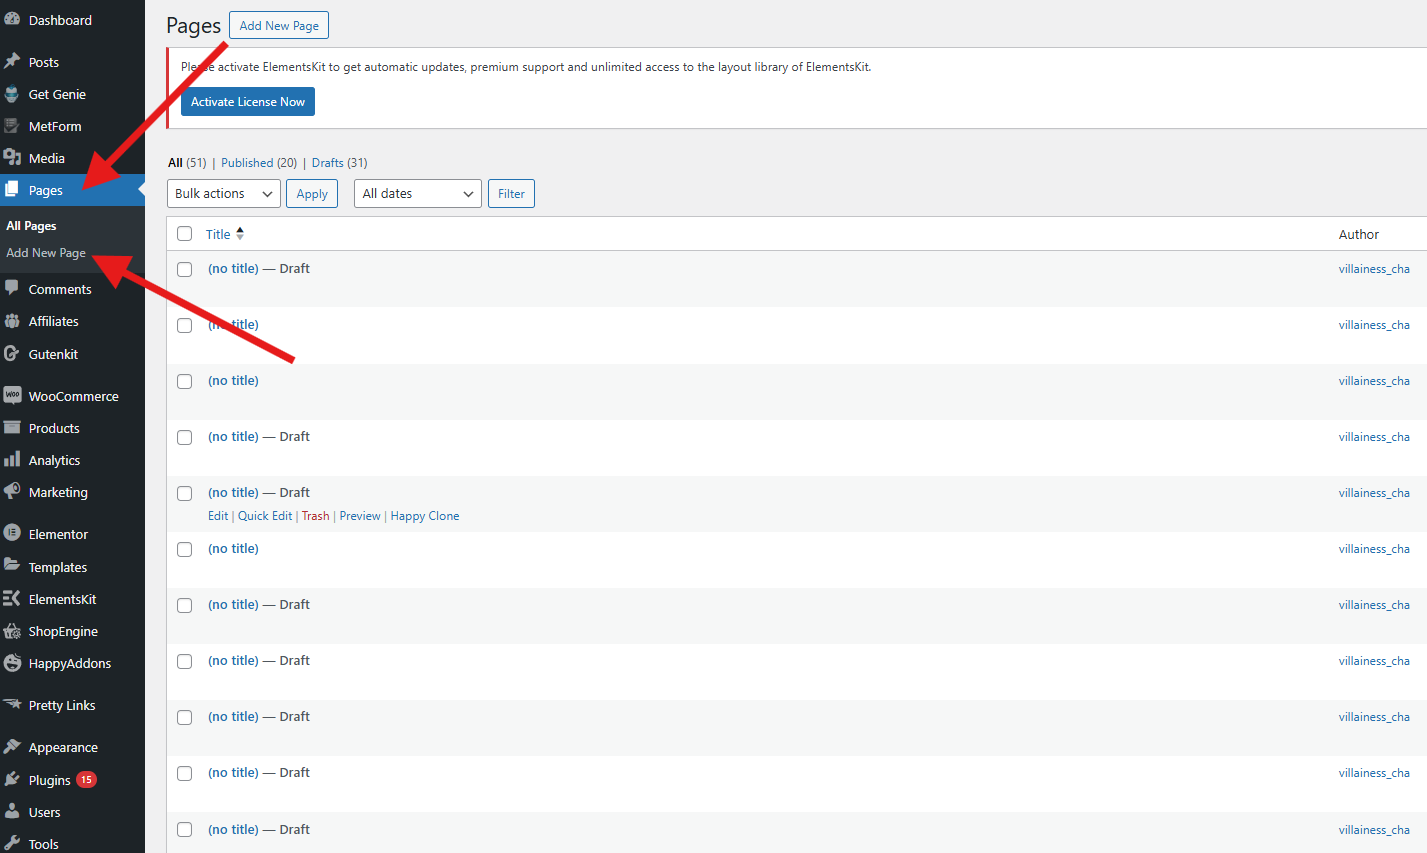The image size is (1427, 853).
Task: Open the Pages menu in sidebar
Action: (72, 190)
